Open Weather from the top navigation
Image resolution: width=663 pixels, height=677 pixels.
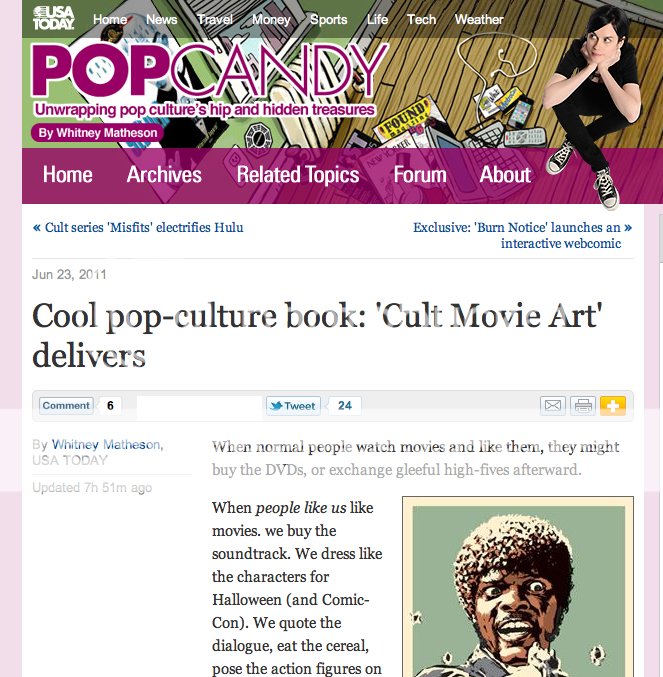(479, 19)
